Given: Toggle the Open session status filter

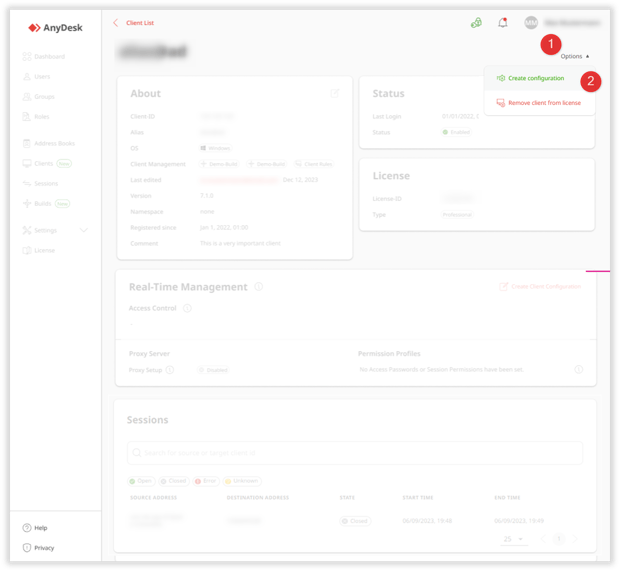Looking at the screenshot, I should pos(140,481).
